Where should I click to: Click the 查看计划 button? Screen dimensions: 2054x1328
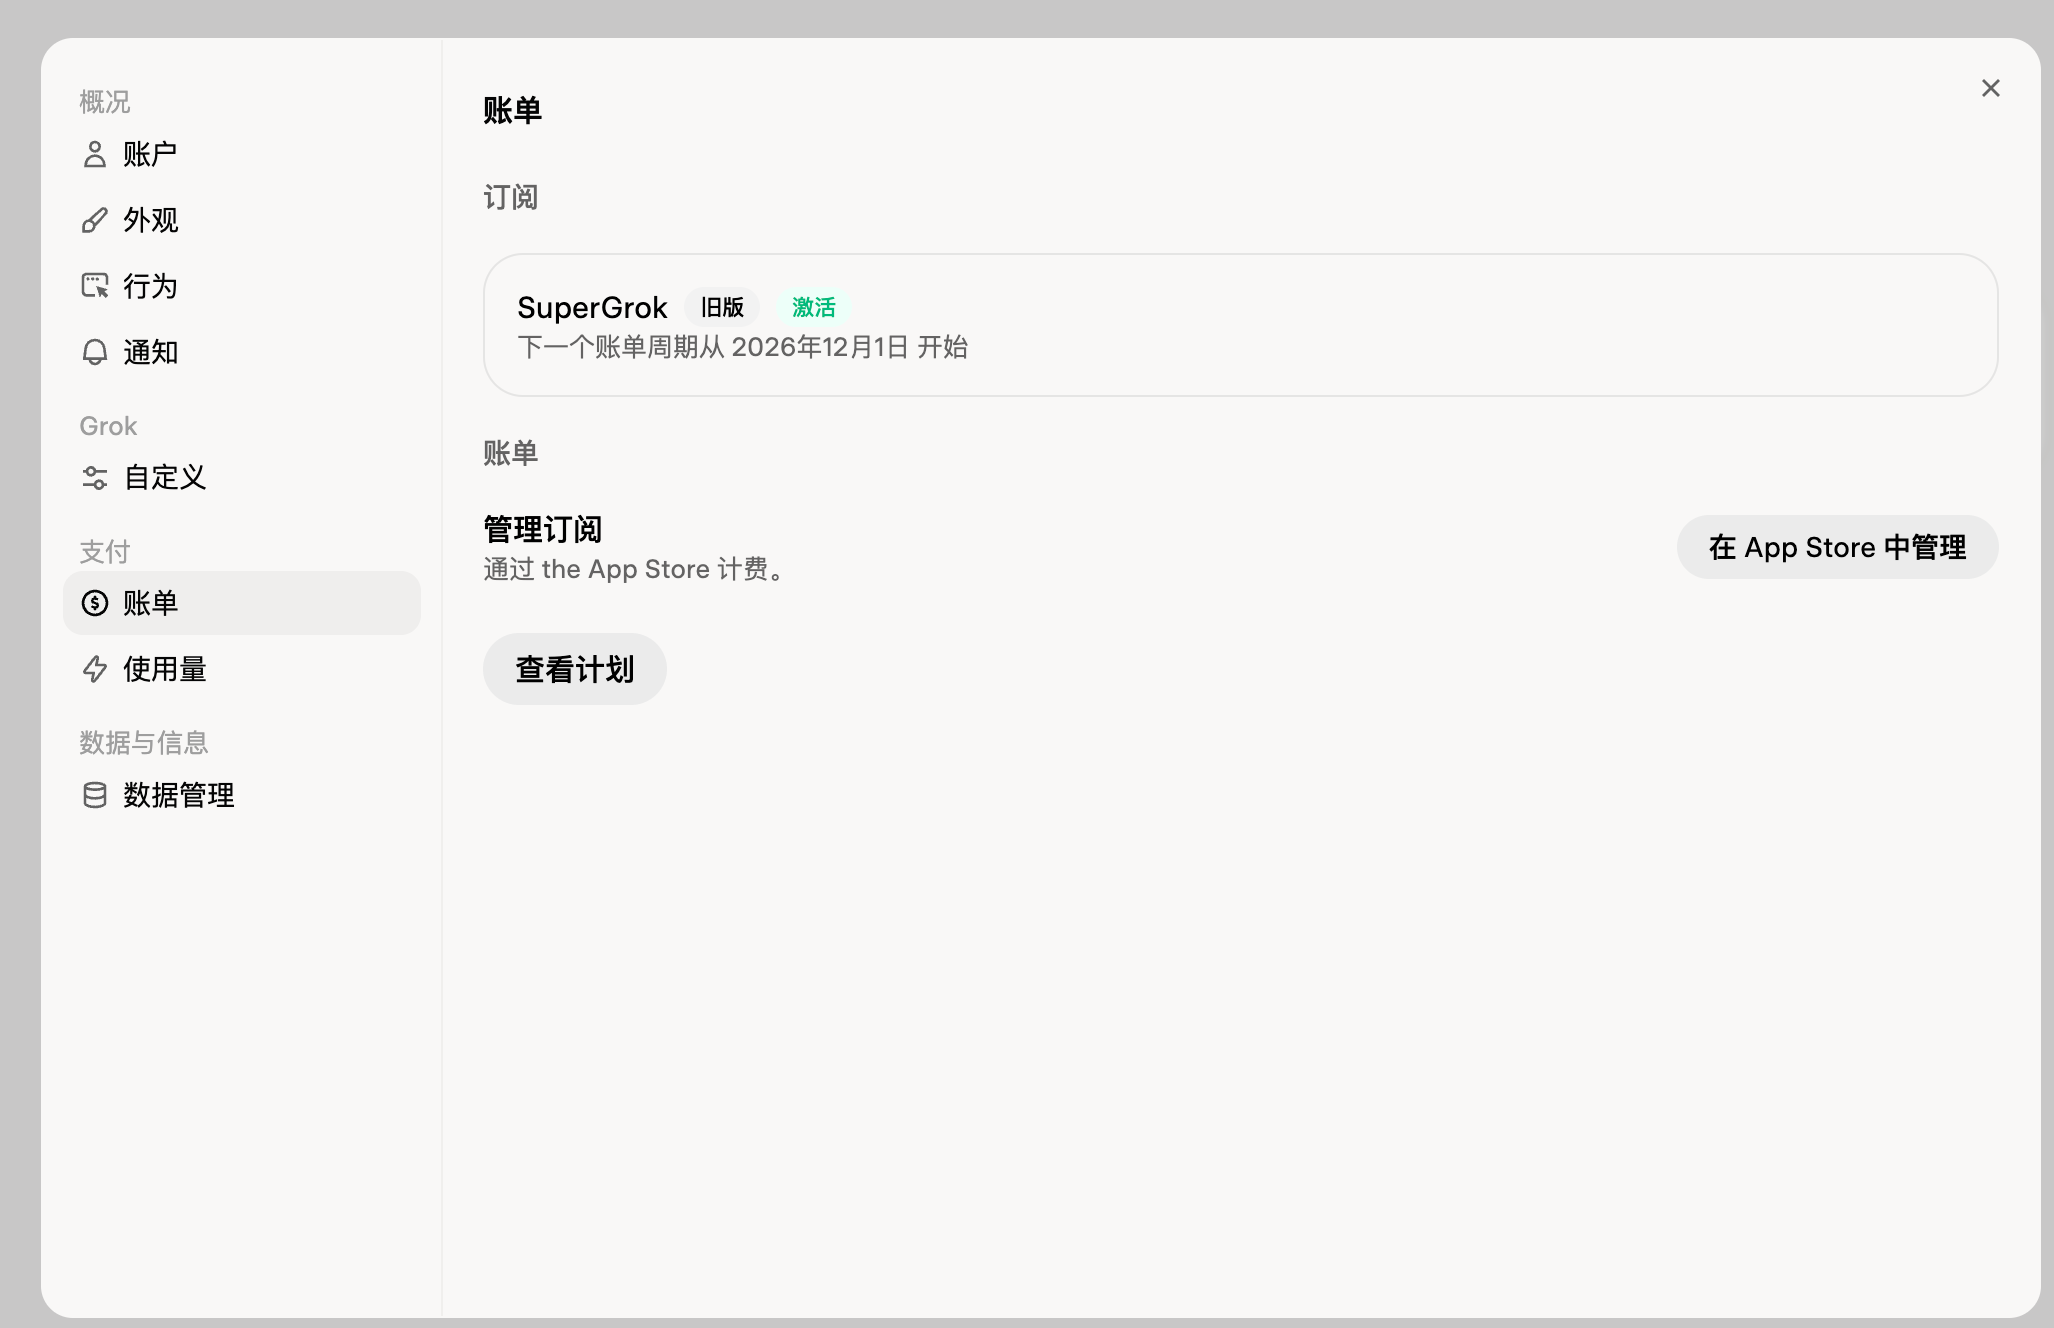pos(575,669)
